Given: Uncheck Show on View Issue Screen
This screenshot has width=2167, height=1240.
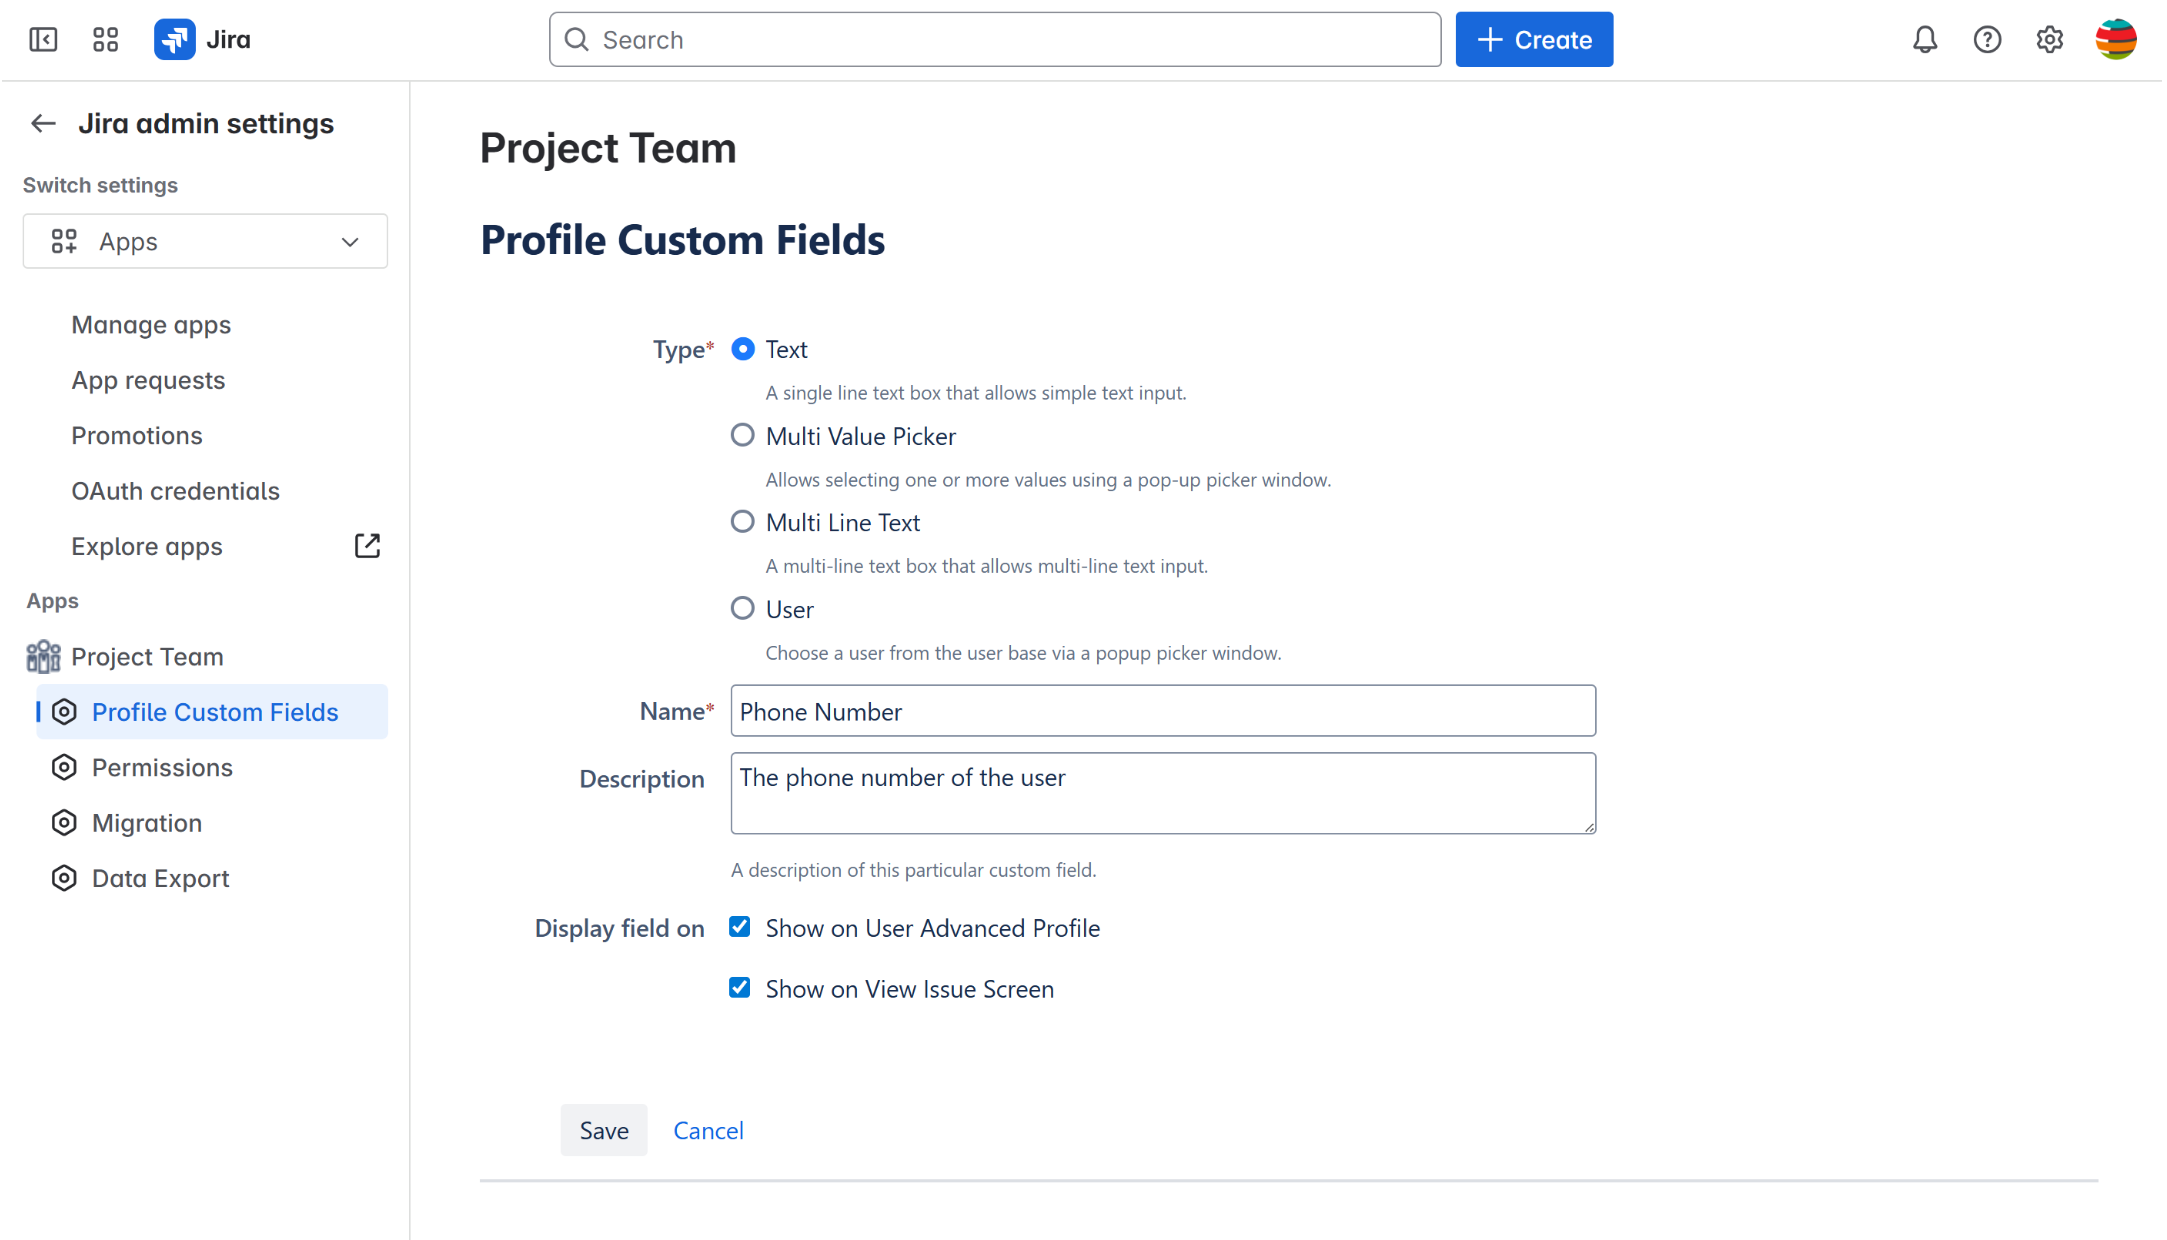Looking at the screenshot, I should coord(740,988).
